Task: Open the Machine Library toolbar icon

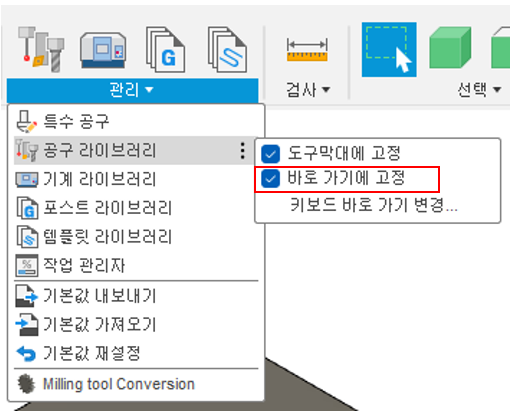Action: point(103,50)
